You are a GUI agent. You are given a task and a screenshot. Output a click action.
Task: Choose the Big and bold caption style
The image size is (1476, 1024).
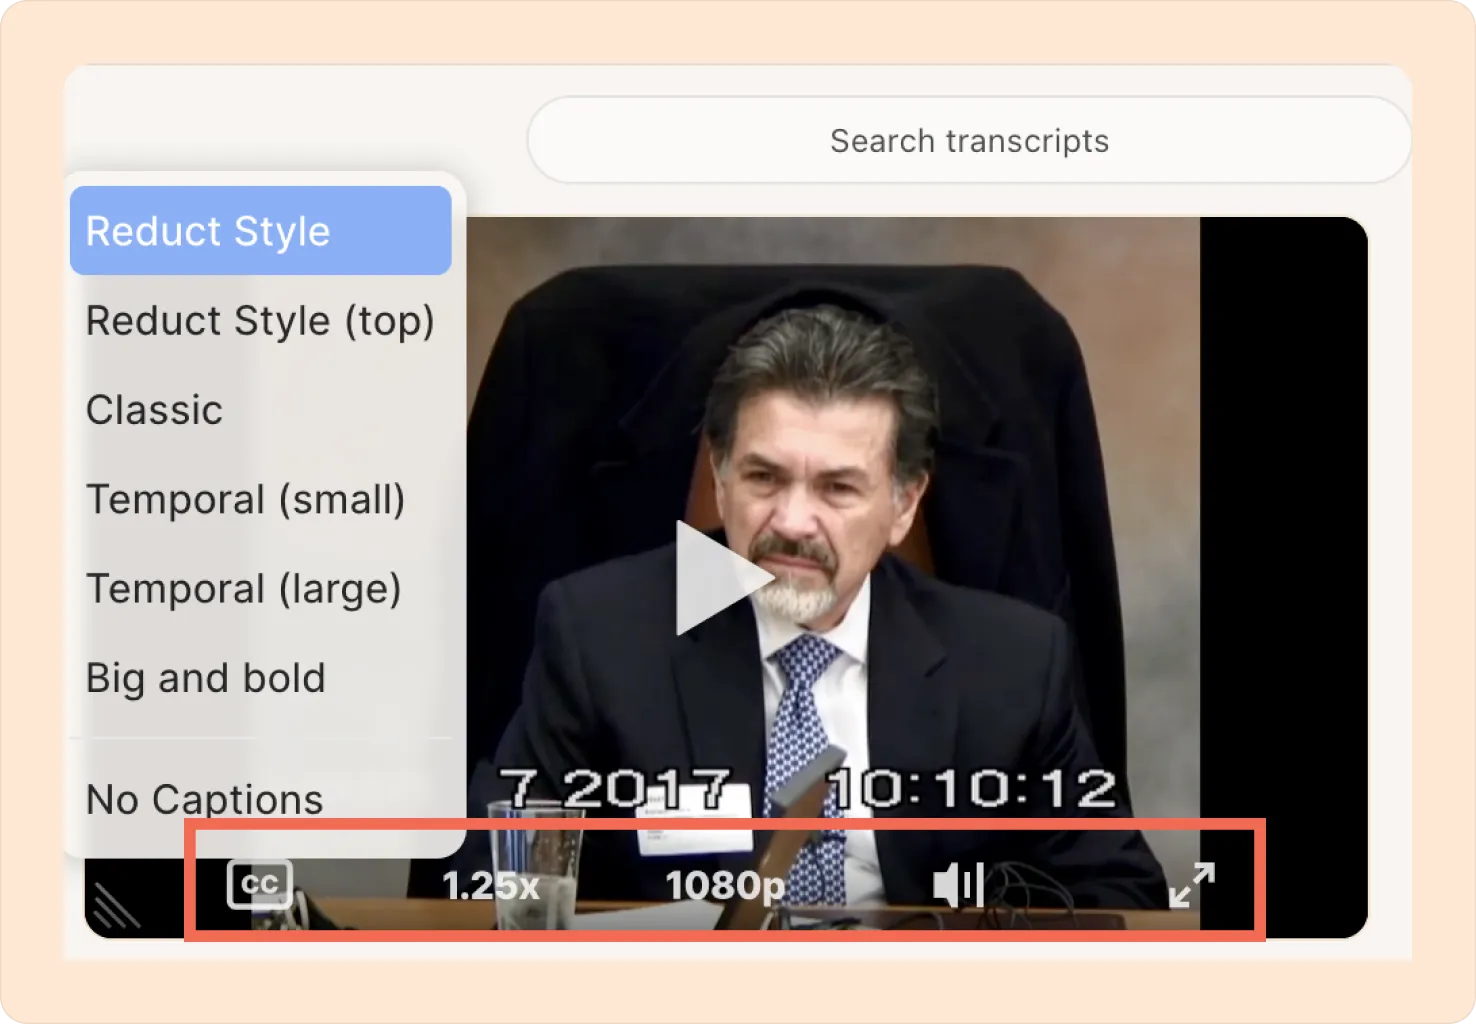(x=205, y=678)
